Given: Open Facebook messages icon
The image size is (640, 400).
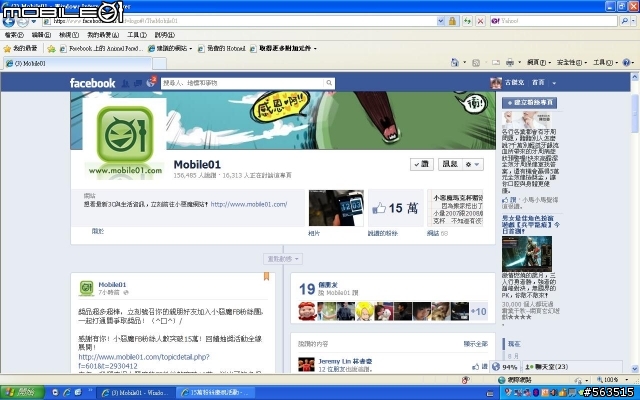Looking at the screenshot, I should 138,83.
